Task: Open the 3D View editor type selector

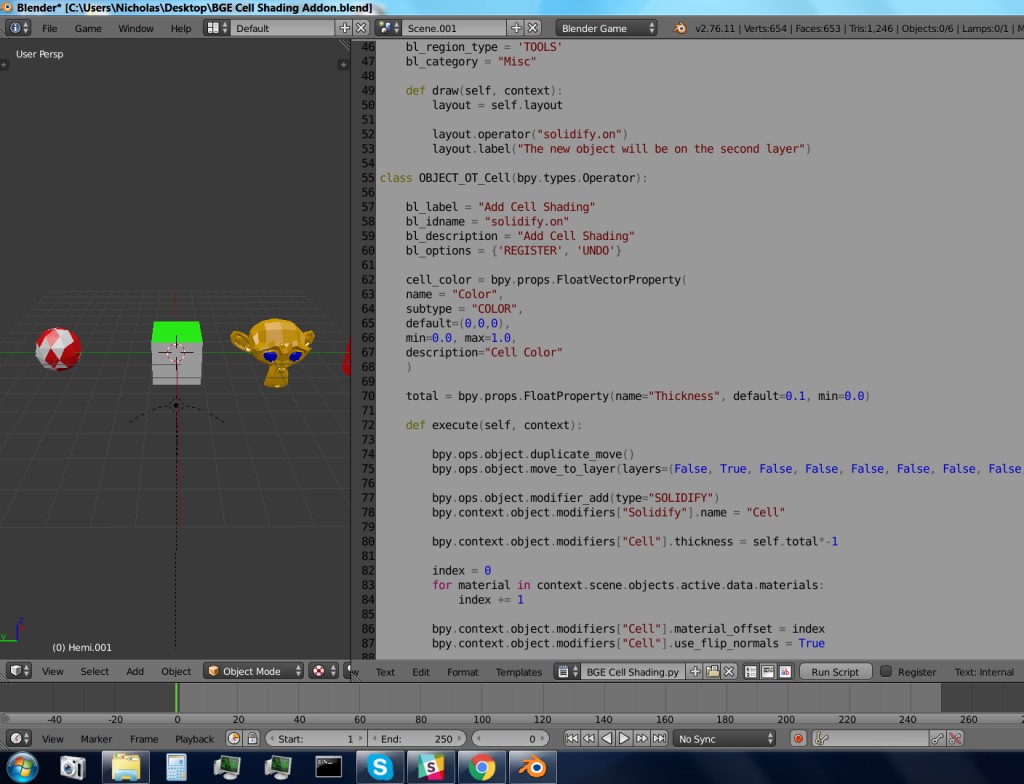Action: (x=19, y=671)
